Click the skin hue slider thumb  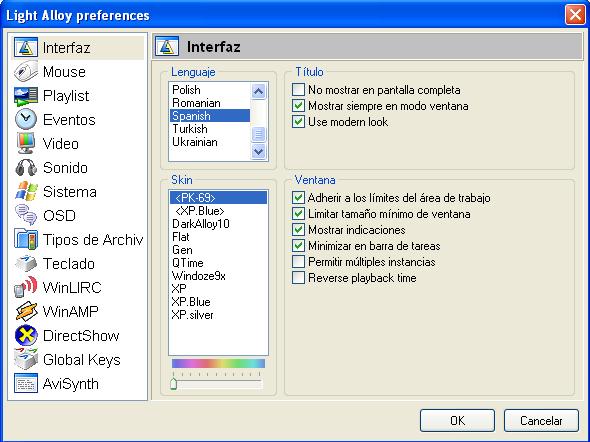pos(173,384)
